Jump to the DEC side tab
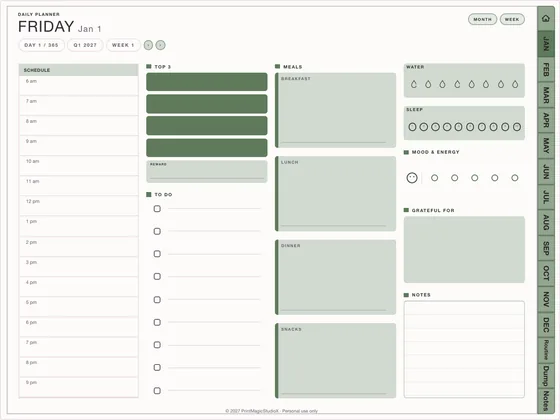 [x=546, y=324]
